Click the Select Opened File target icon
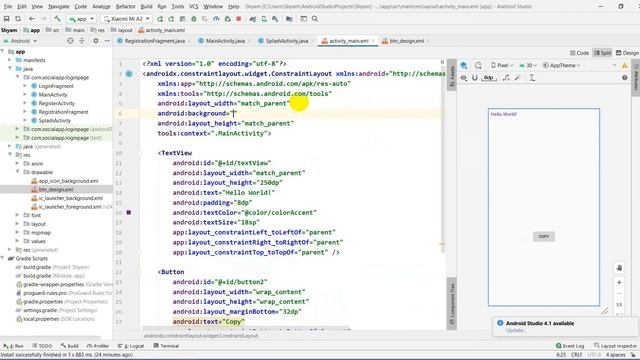 [x=70, y=41]
